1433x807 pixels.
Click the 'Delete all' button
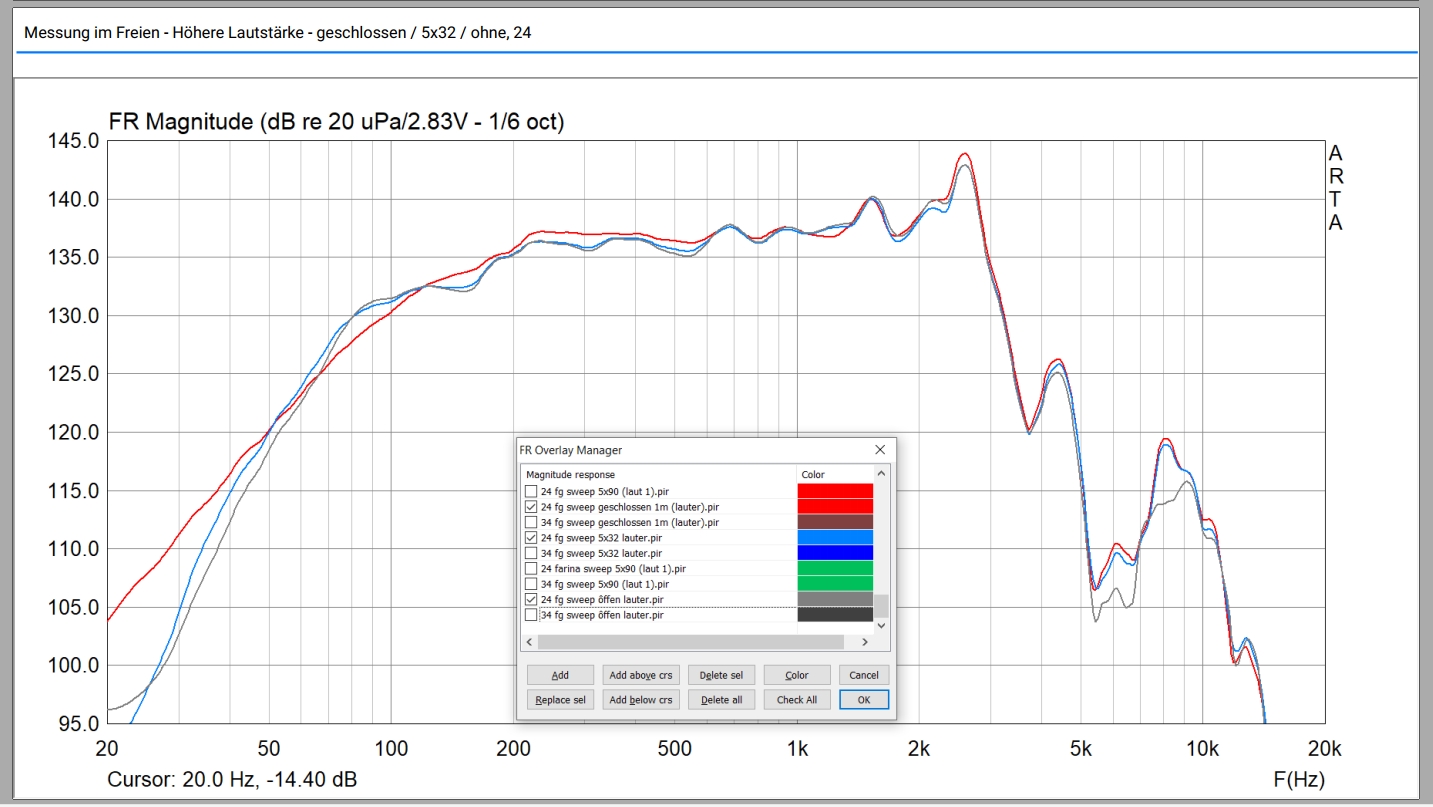click(x=721, y=700)
